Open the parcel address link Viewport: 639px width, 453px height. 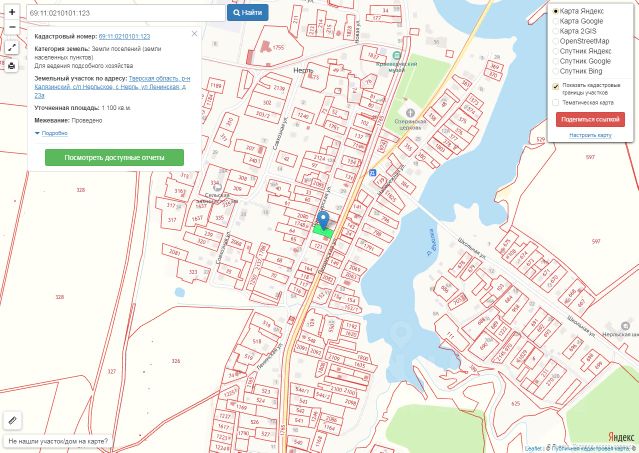(x=112, y=87)
